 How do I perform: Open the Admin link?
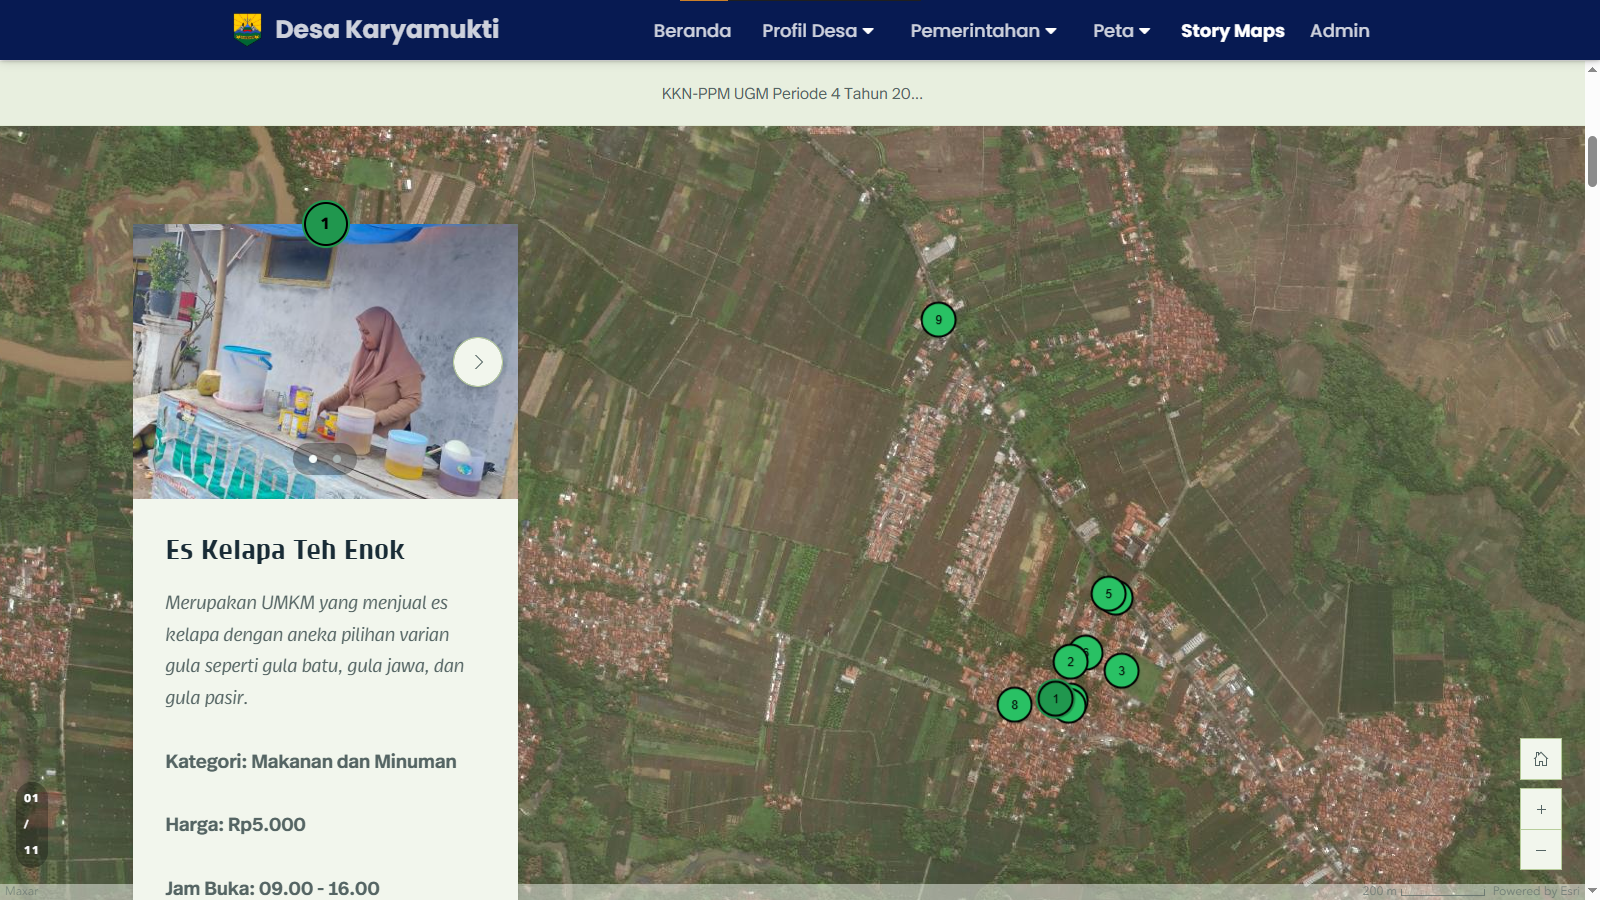(1339, 31)
